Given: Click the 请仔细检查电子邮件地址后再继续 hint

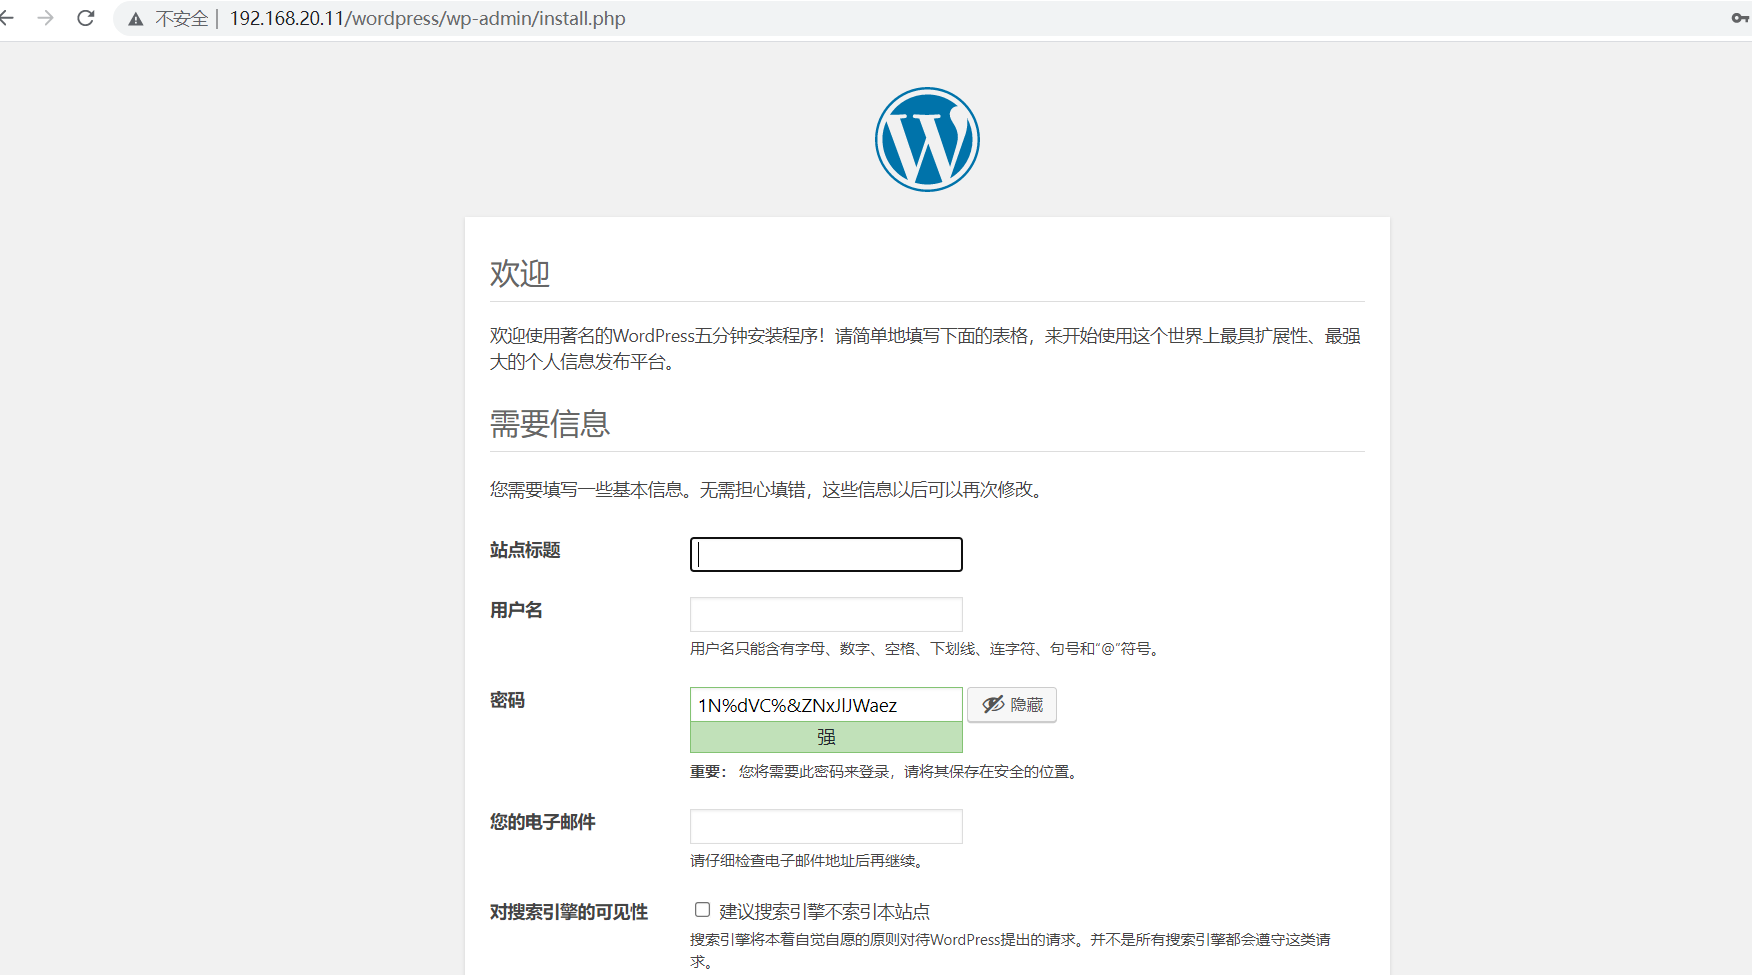Looking at the screenshot, I should pyautogui.click(x=808, y=861).
